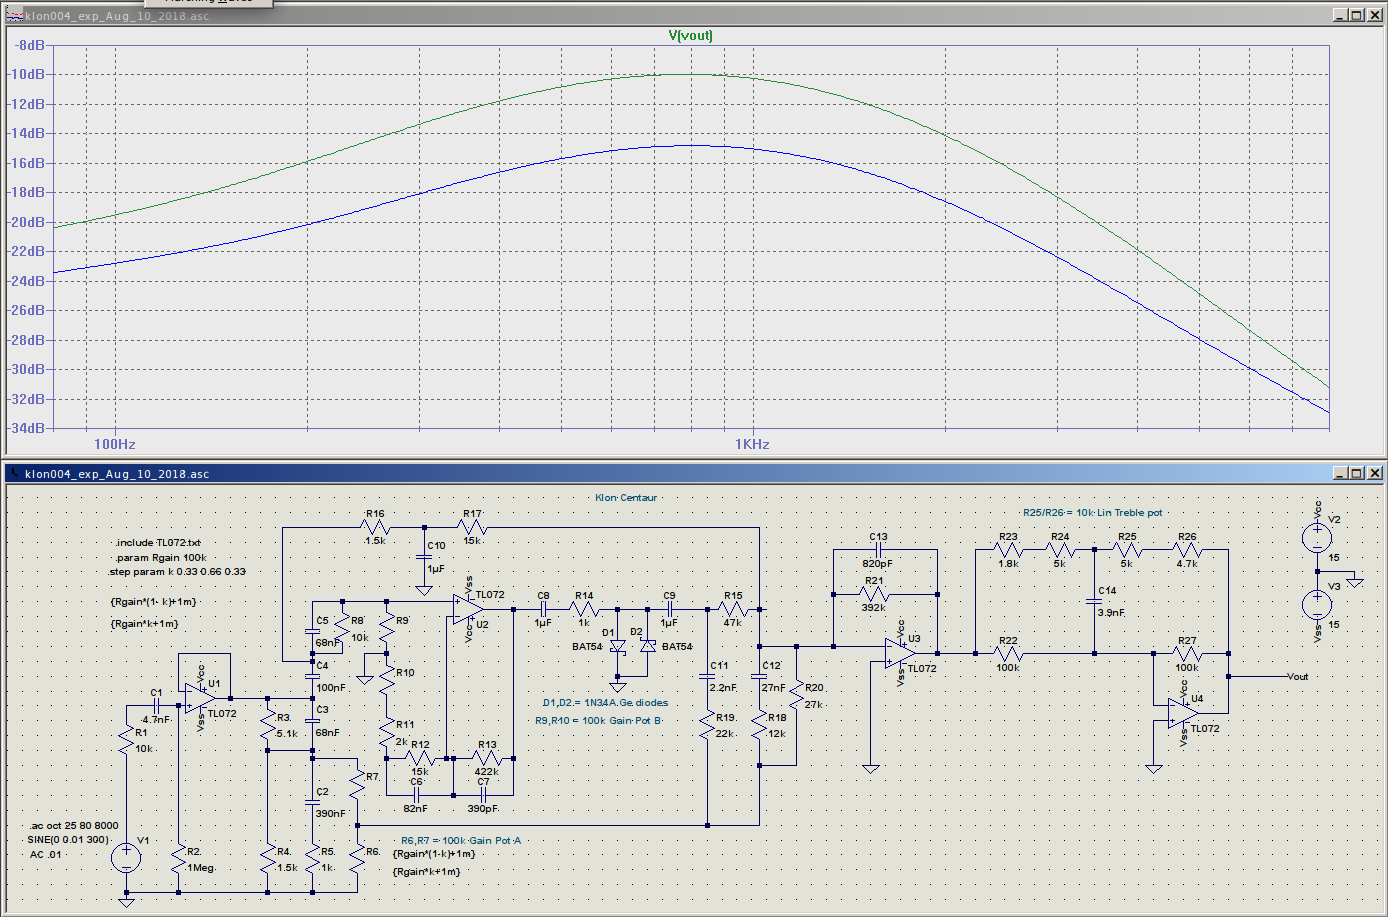Screen dimensions: 1388x917
Task: Select the U2 TL072 op-amp symbol
Action: tap(468, 609)
